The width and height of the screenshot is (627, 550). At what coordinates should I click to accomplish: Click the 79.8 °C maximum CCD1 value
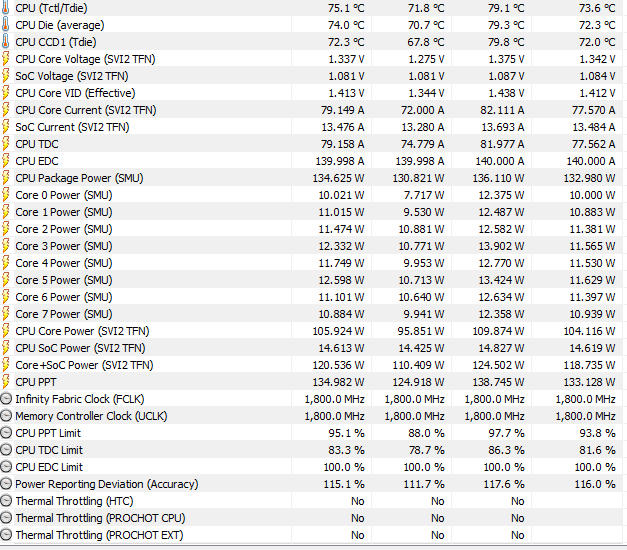point(506,42)
